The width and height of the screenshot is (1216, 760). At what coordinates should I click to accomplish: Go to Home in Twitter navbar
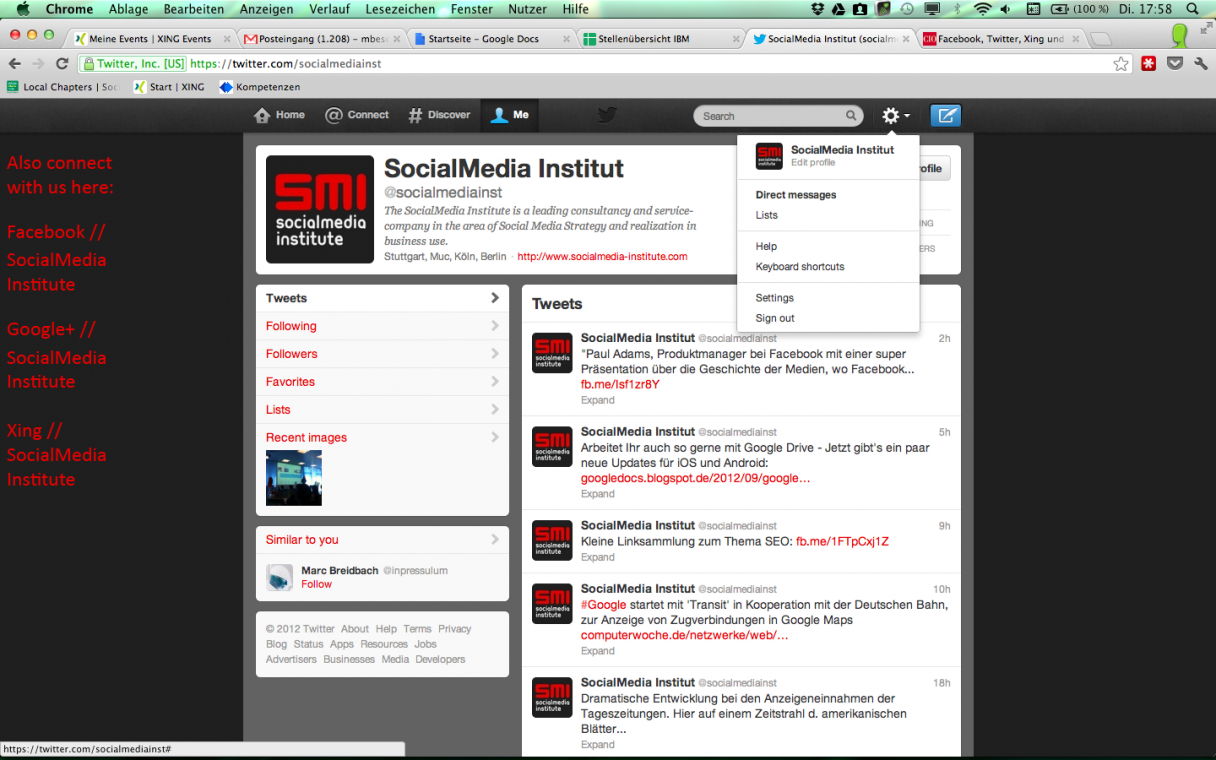coord(280,115)
